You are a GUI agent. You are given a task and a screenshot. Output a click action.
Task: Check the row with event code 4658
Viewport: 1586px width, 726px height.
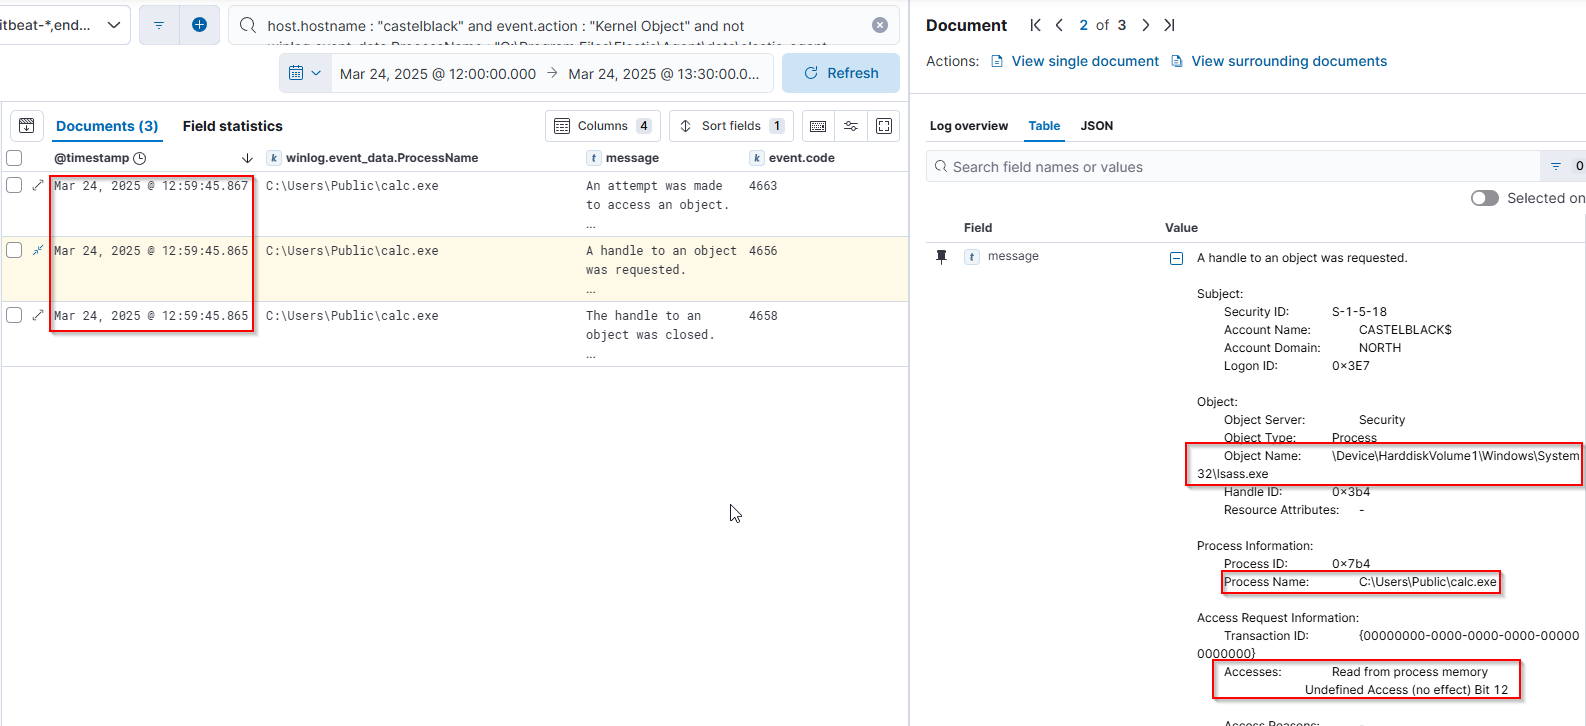pyautogui.click(x=14, y=315)
